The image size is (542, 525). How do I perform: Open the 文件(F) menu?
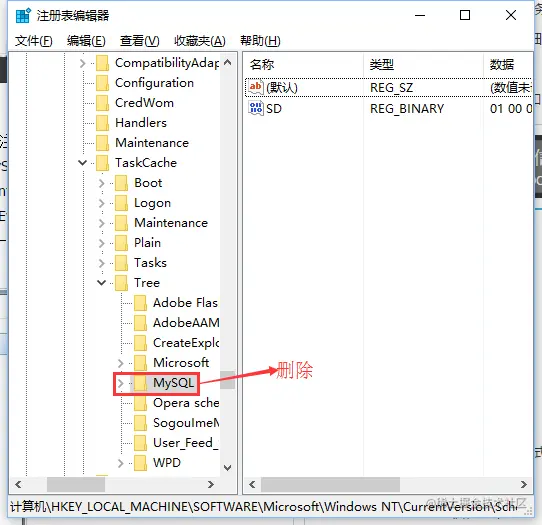tap(34, 41)
